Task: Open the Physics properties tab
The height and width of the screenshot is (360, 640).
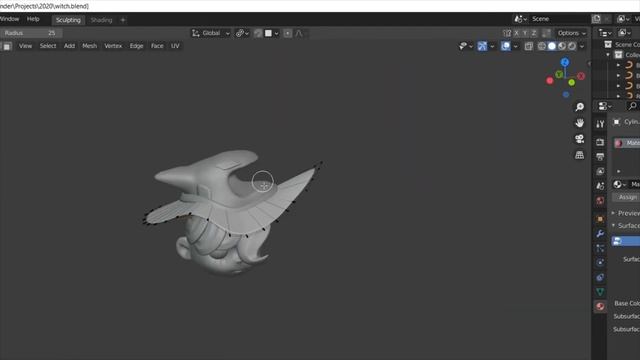Action: click(x=600, y=263)
